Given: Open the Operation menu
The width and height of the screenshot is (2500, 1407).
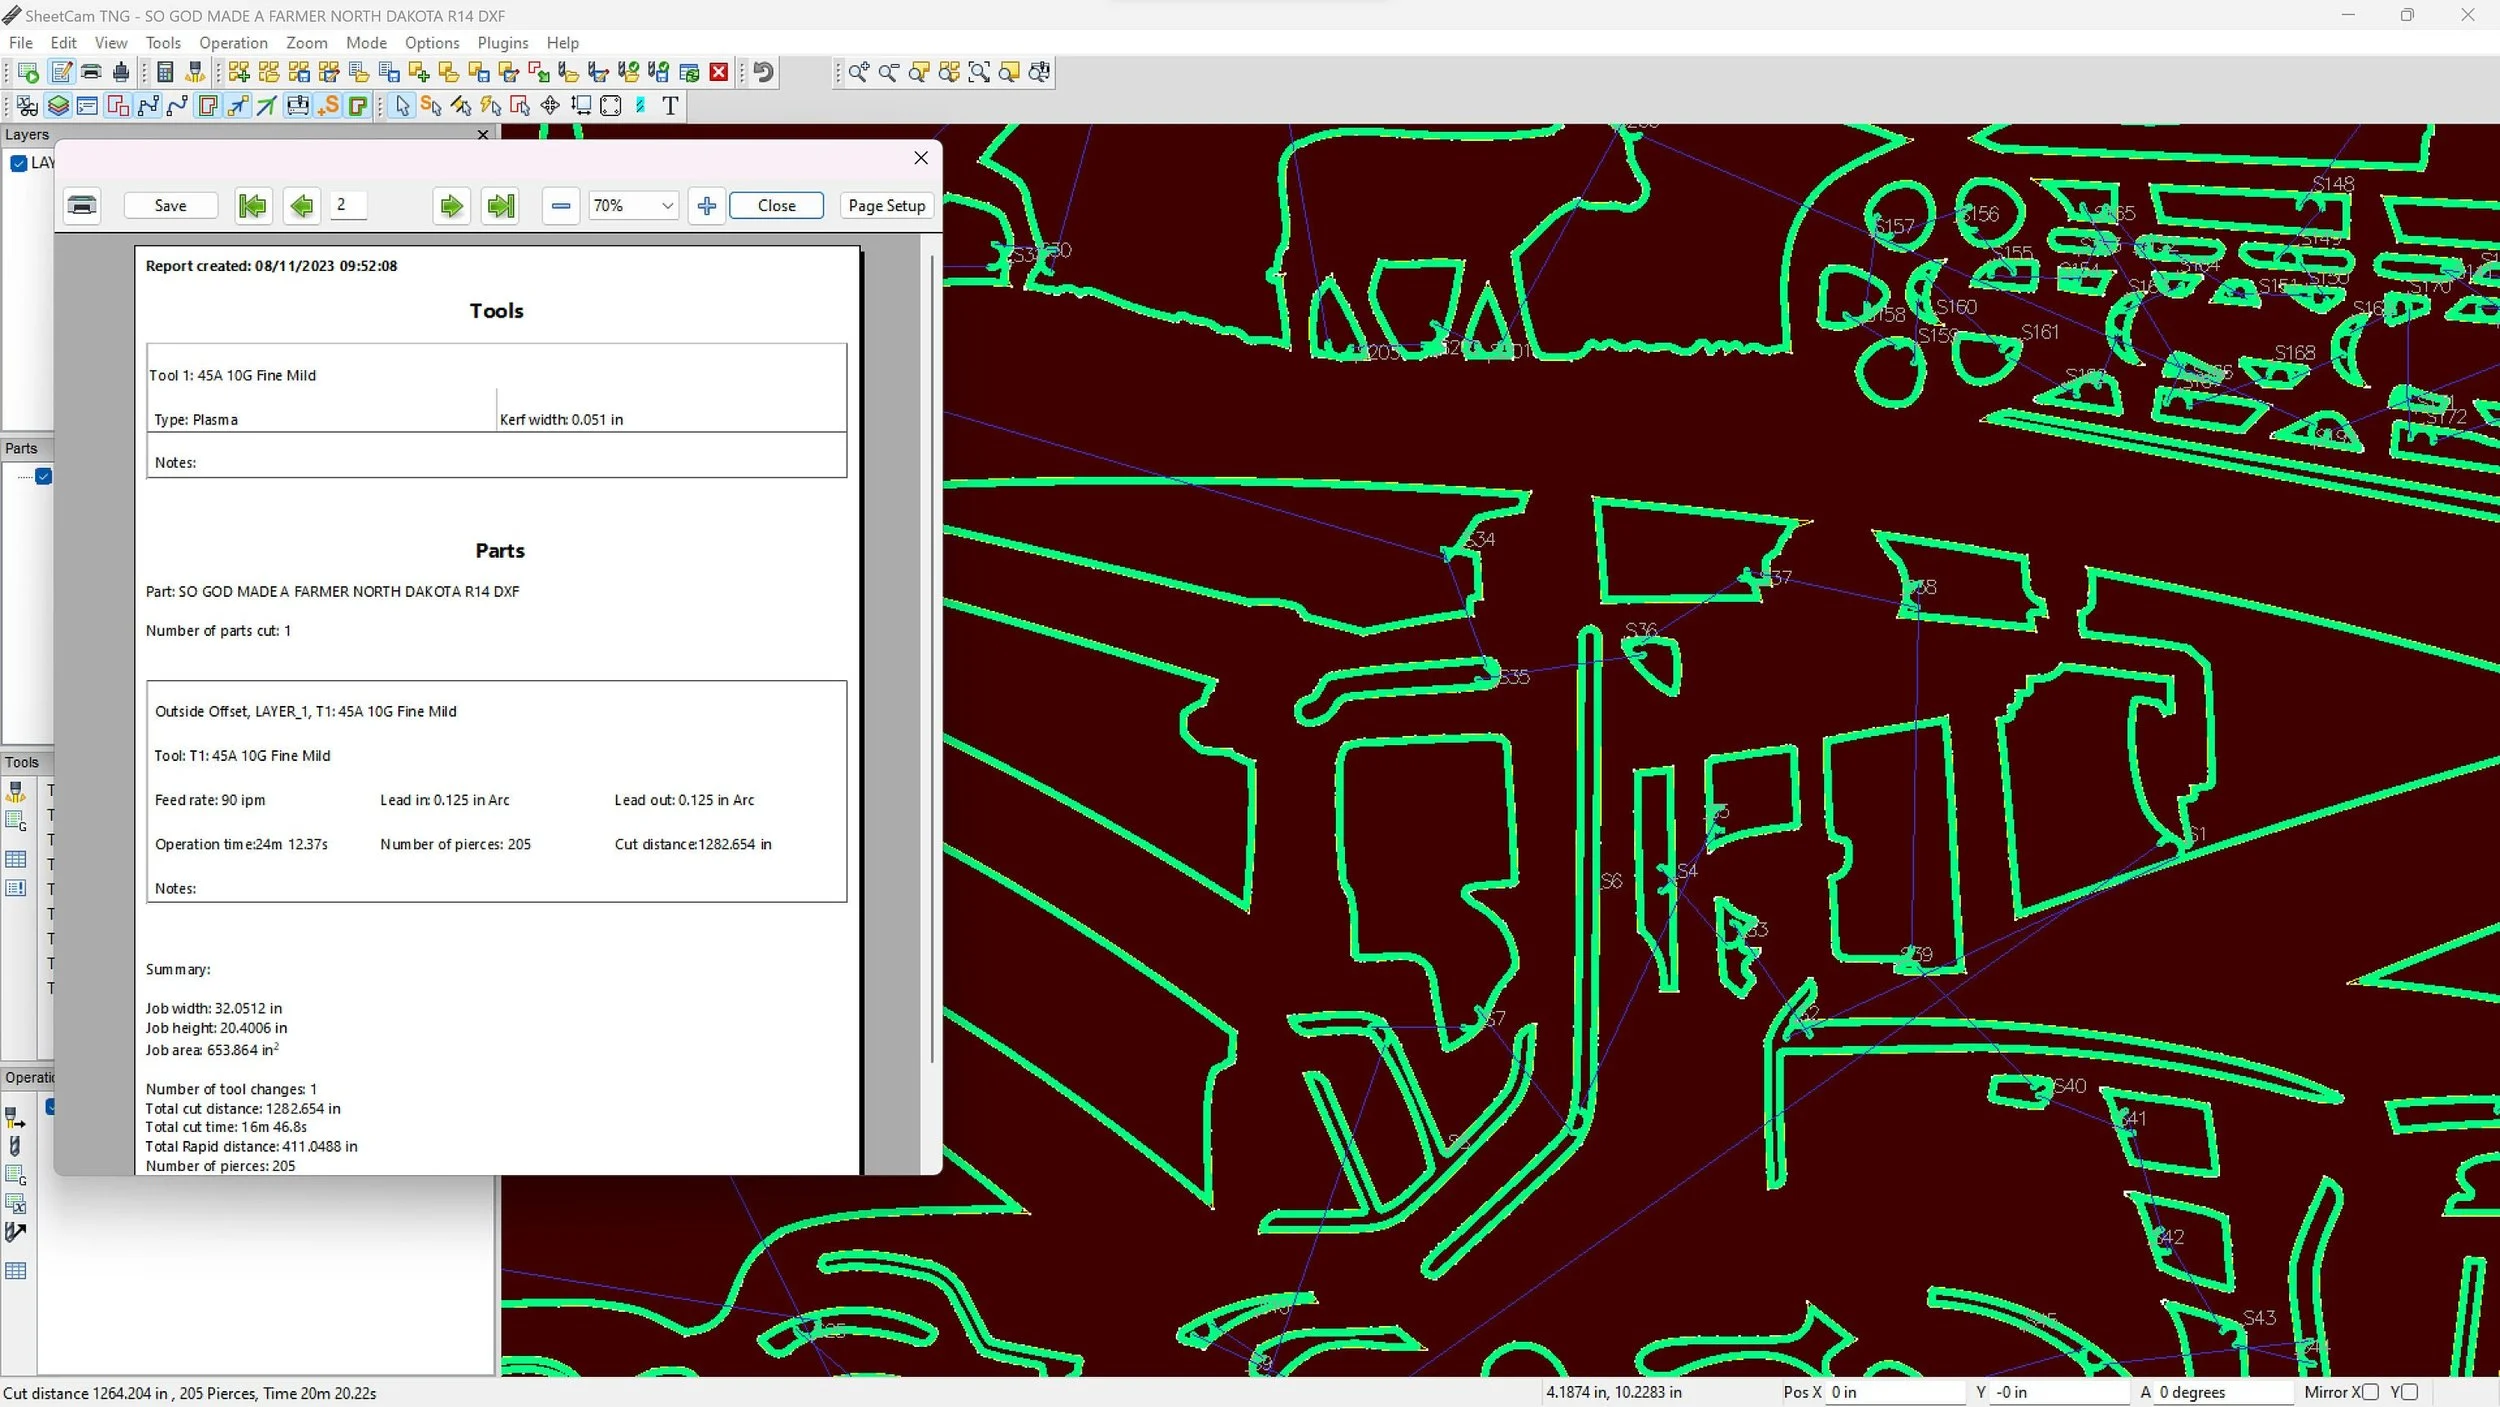Looking at the screenshot, I should pyautogui.click(x=233, y=43).
